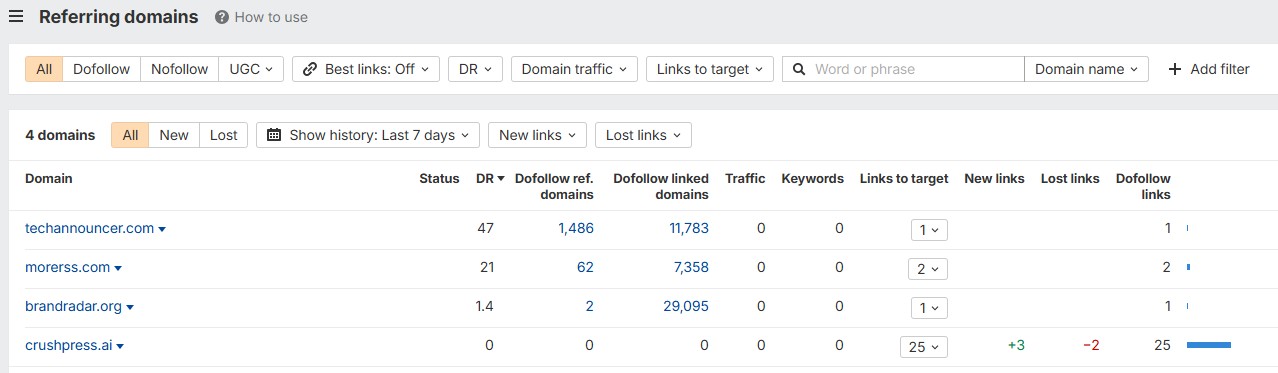
Task: Click the plus icon in Add filter
Action: [1175, 69]
